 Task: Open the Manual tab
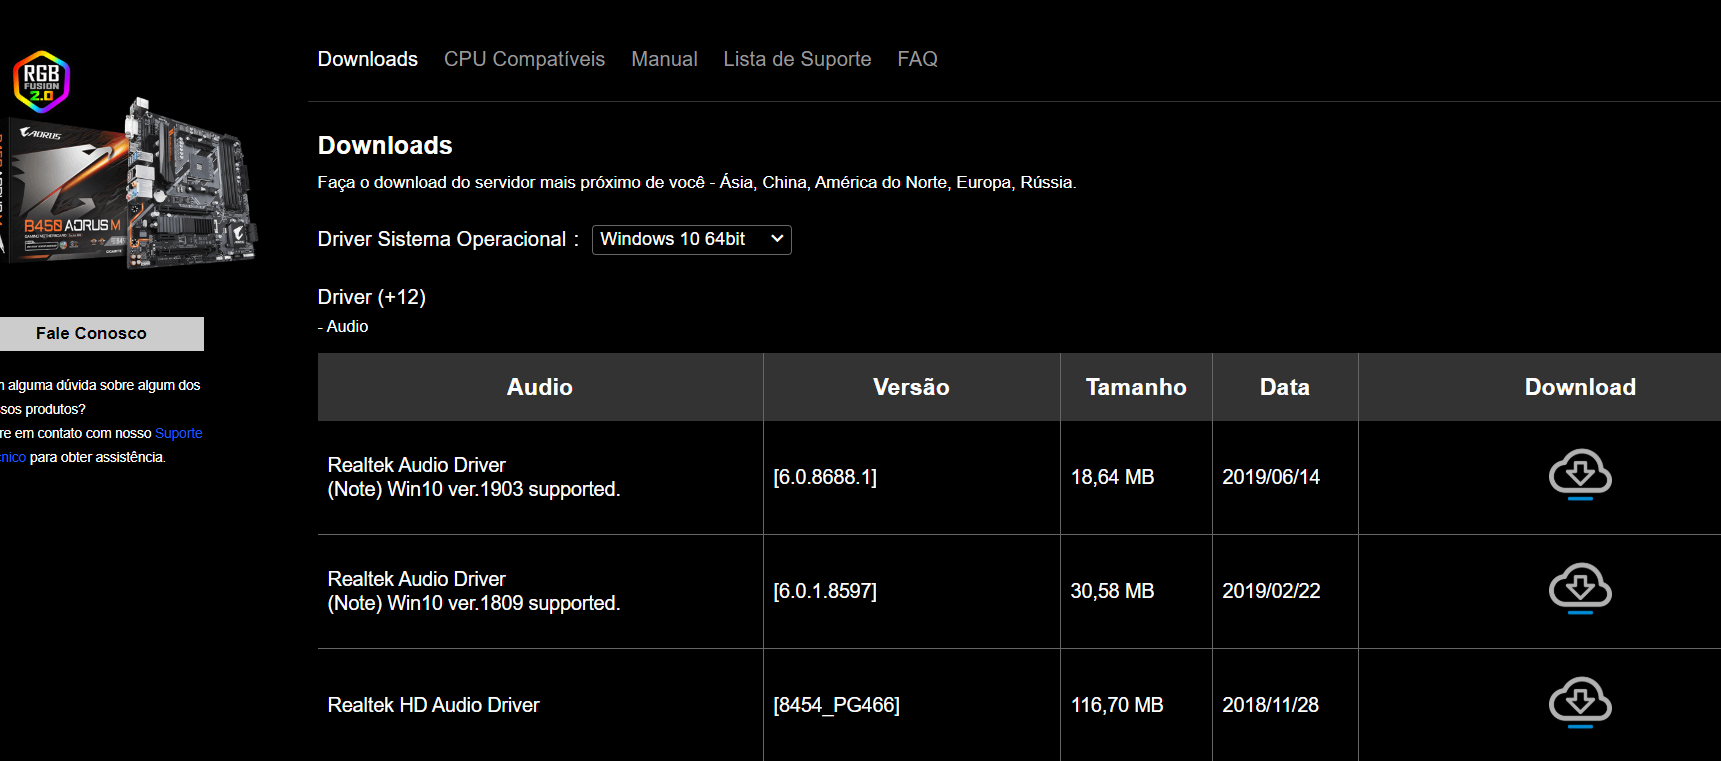click(x=664, y=59)
